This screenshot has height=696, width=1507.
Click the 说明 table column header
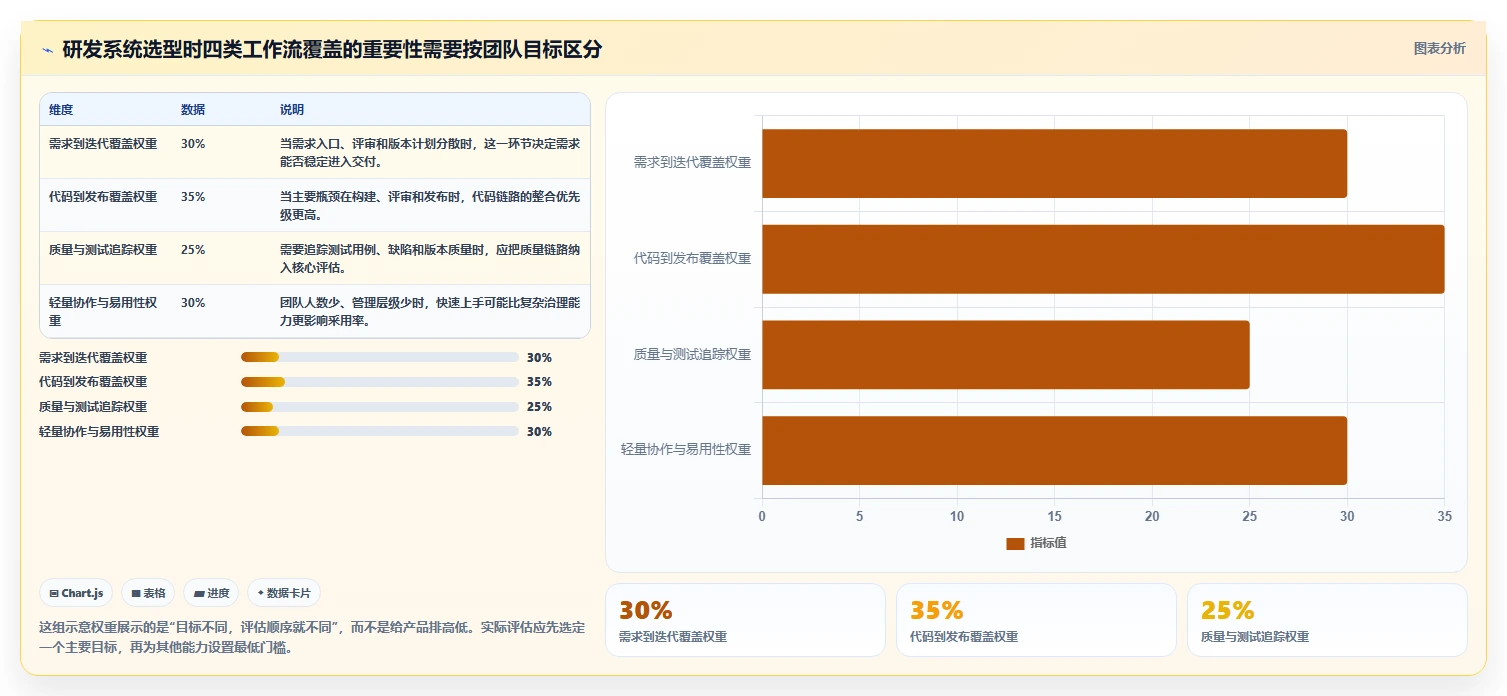tap(292, 109)
